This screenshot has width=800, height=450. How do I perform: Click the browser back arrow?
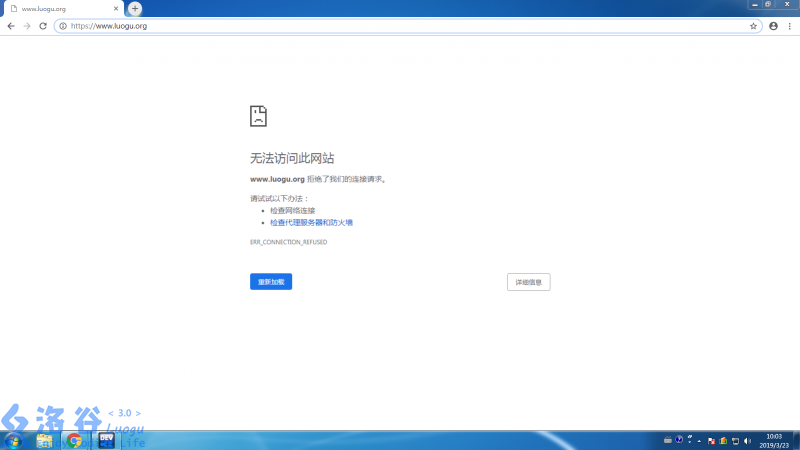tap(11, 26)
